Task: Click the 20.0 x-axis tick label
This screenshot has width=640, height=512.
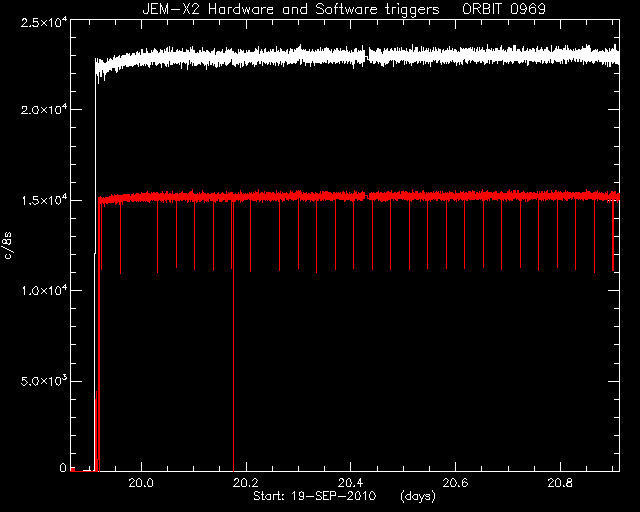Action: click(x=141, y=483)
